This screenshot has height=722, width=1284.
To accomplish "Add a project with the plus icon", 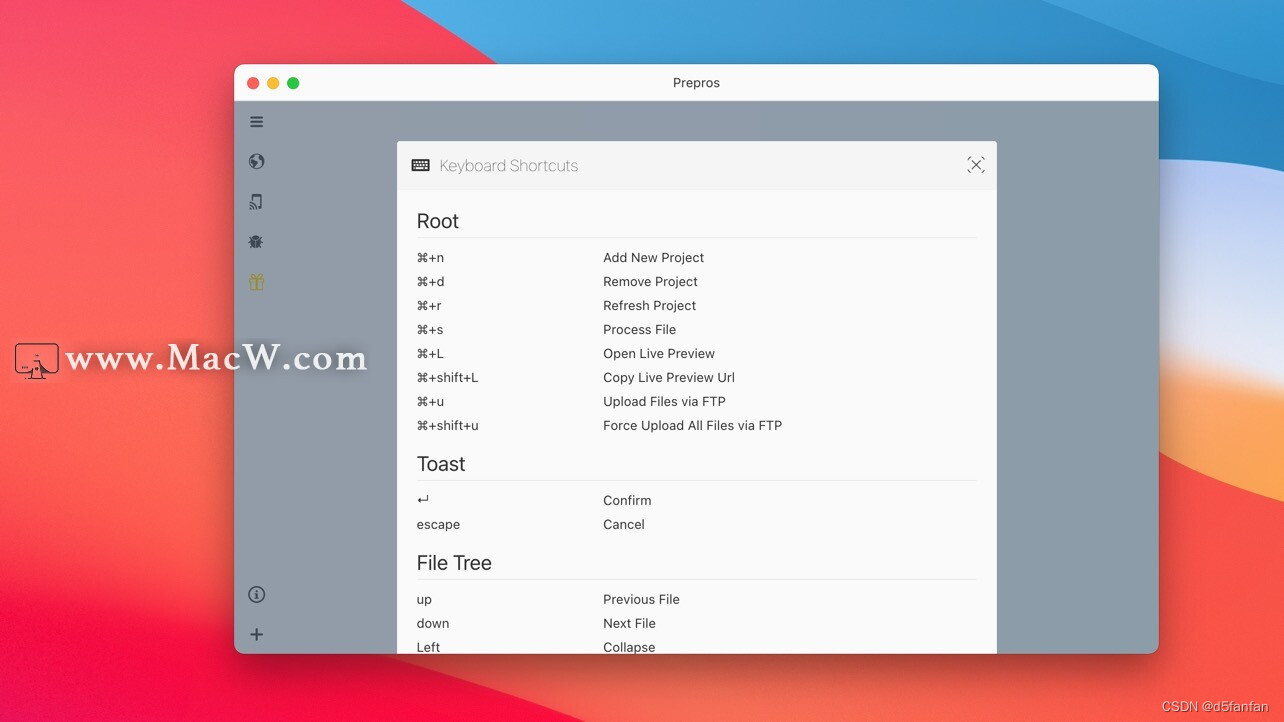I will 256,634.
